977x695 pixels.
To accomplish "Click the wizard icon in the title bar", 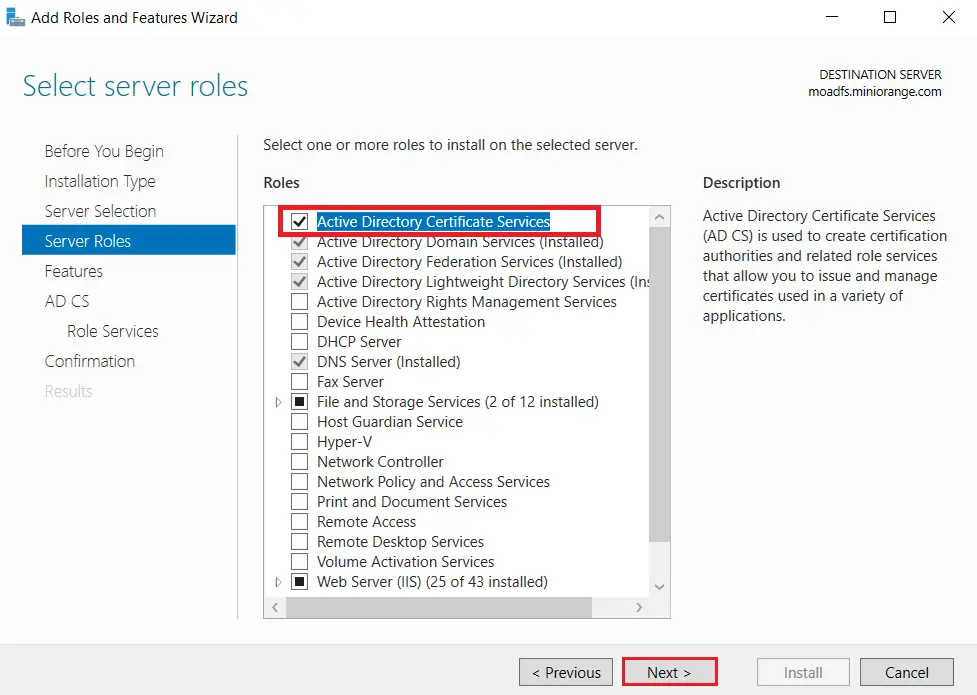I will pos(15,16).
